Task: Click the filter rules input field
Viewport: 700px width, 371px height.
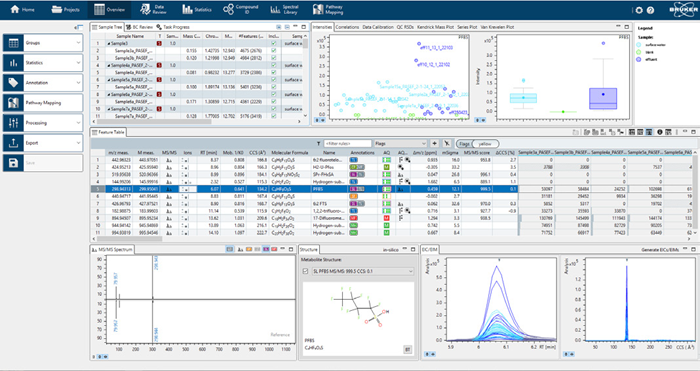Action: (347, 144)
